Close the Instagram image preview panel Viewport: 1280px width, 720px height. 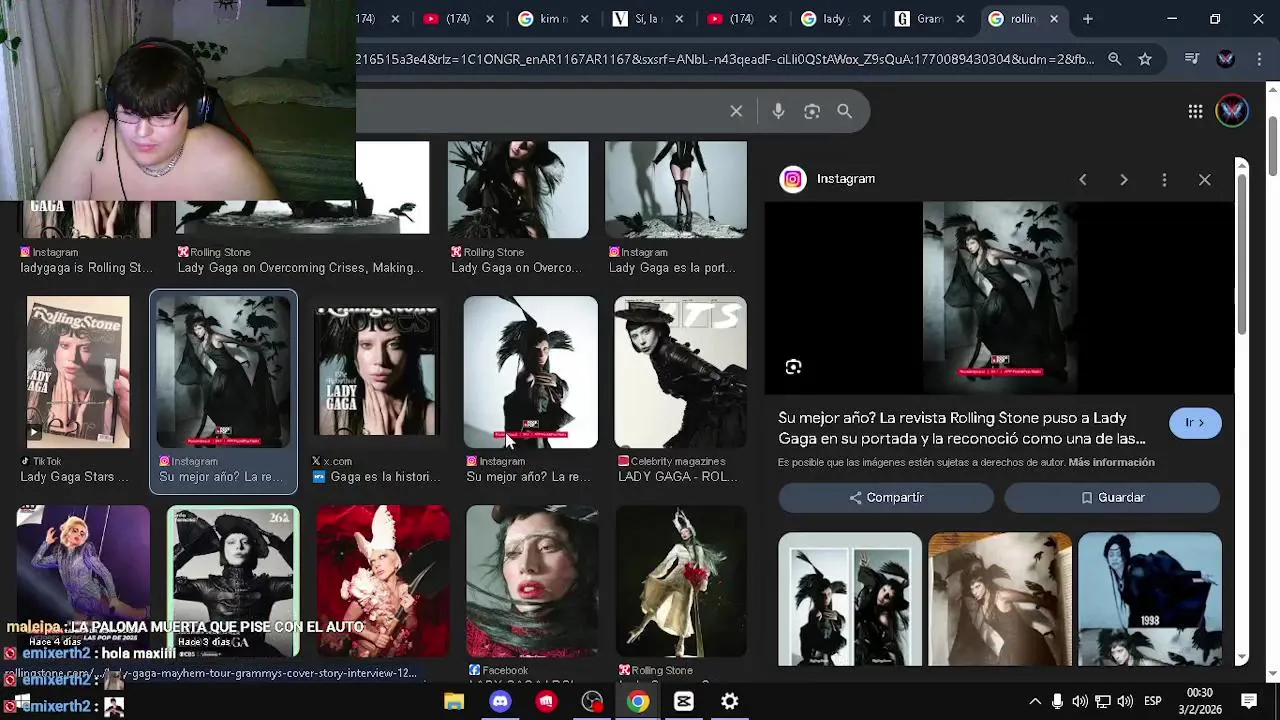point(1204,179)
